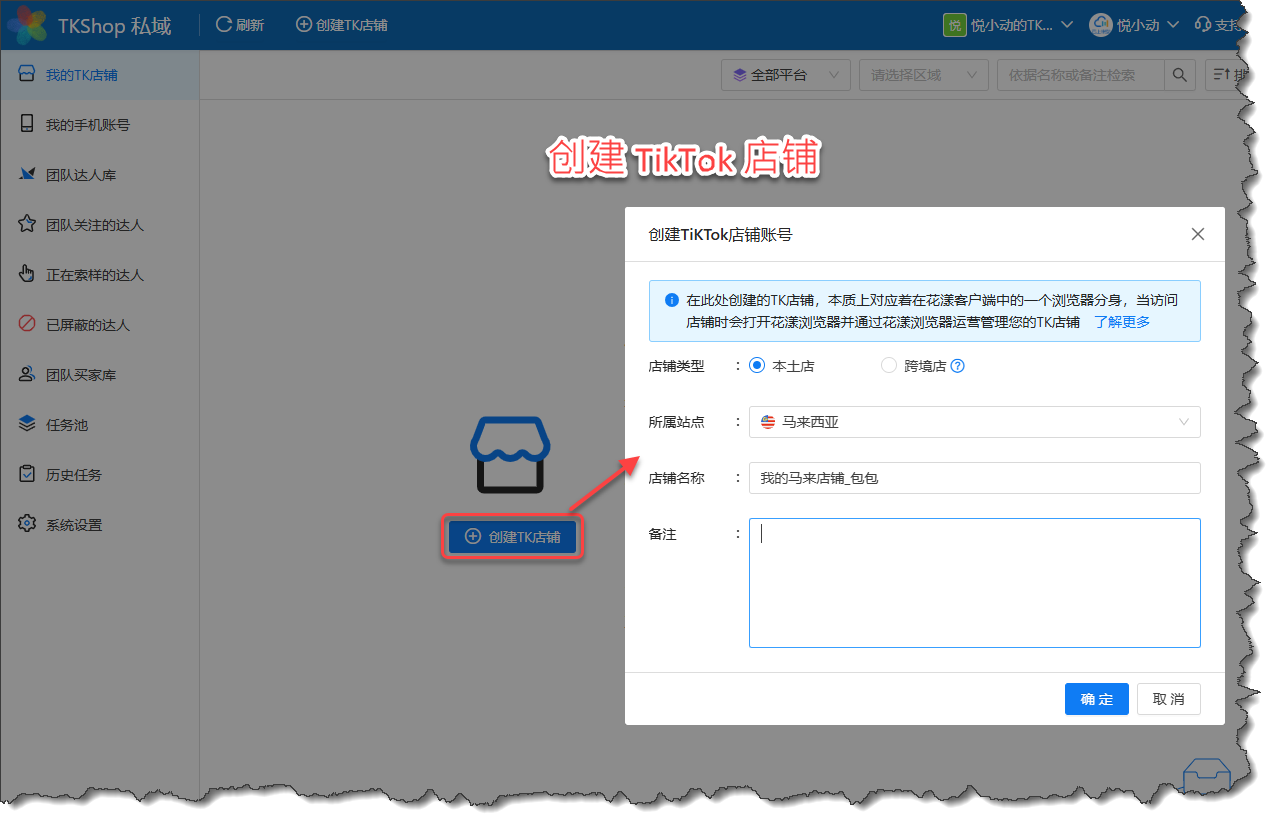Click the info icon in the blue notice

tap(672, 299)
